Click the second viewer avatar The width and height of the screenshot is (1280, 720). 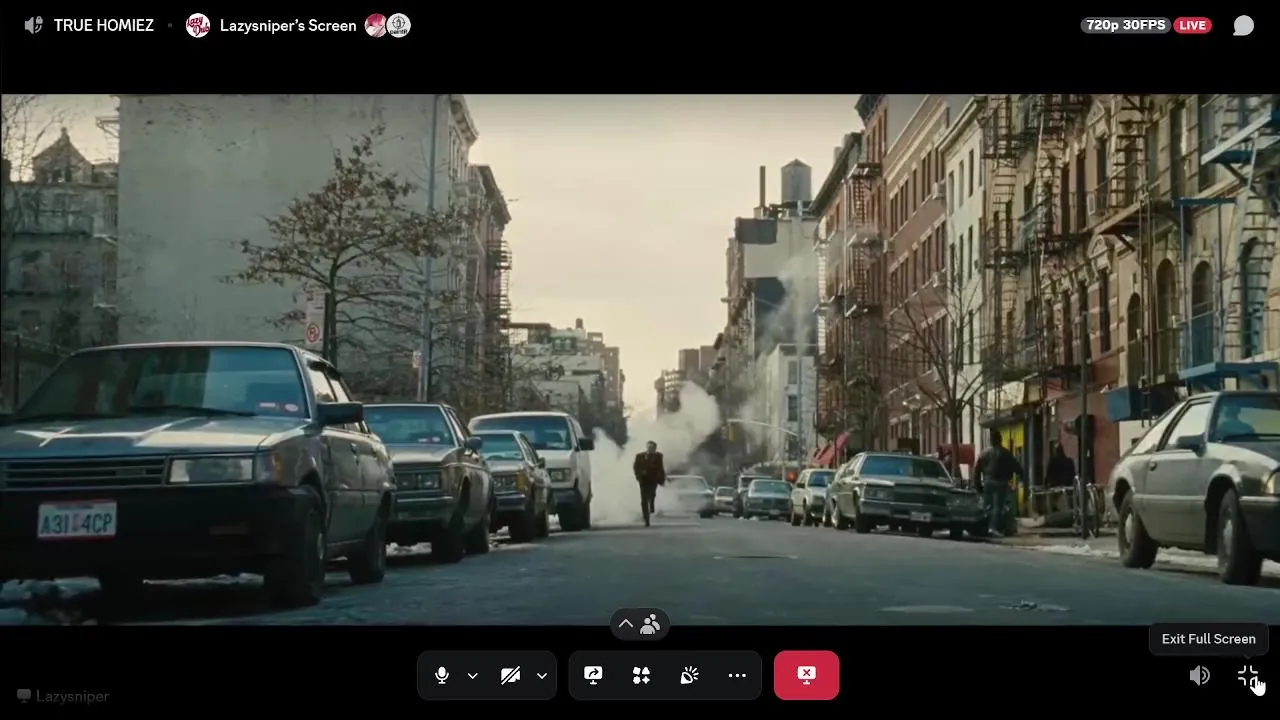pyautogui.click(x=399, y=26)
